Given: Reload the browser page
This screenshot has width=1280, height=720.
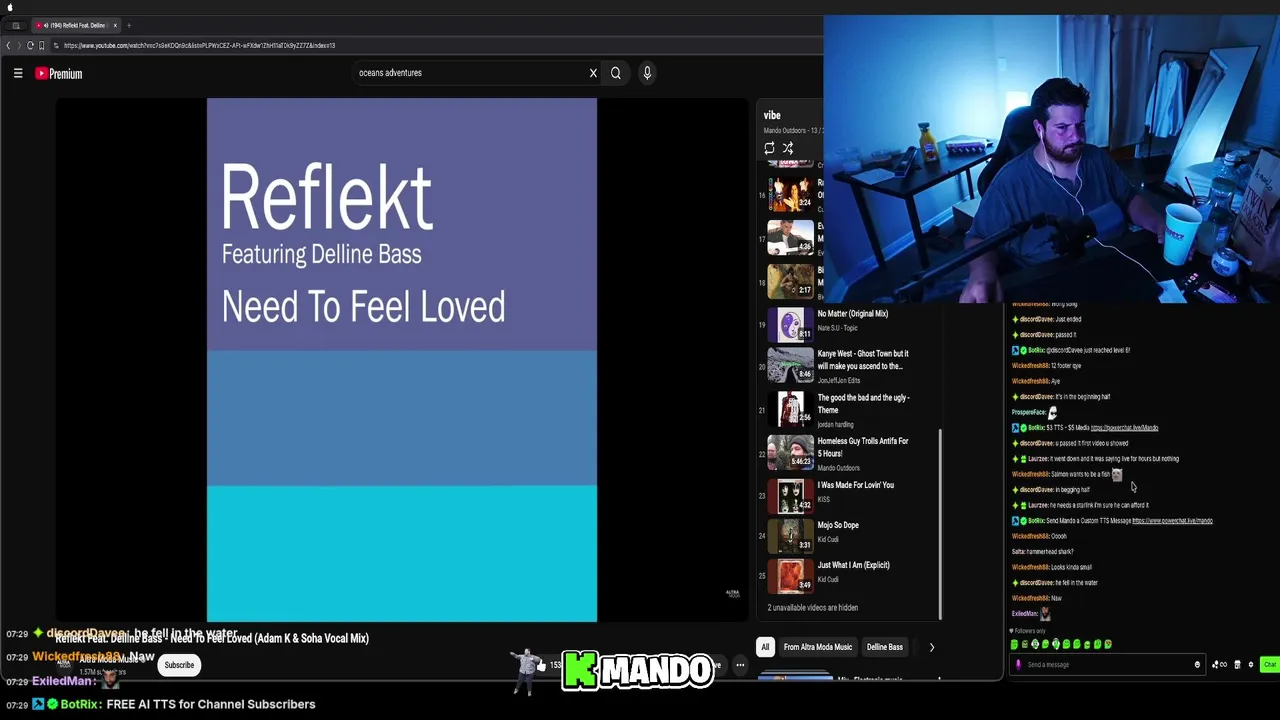Looking at the screenshot, I should [30, 45].
